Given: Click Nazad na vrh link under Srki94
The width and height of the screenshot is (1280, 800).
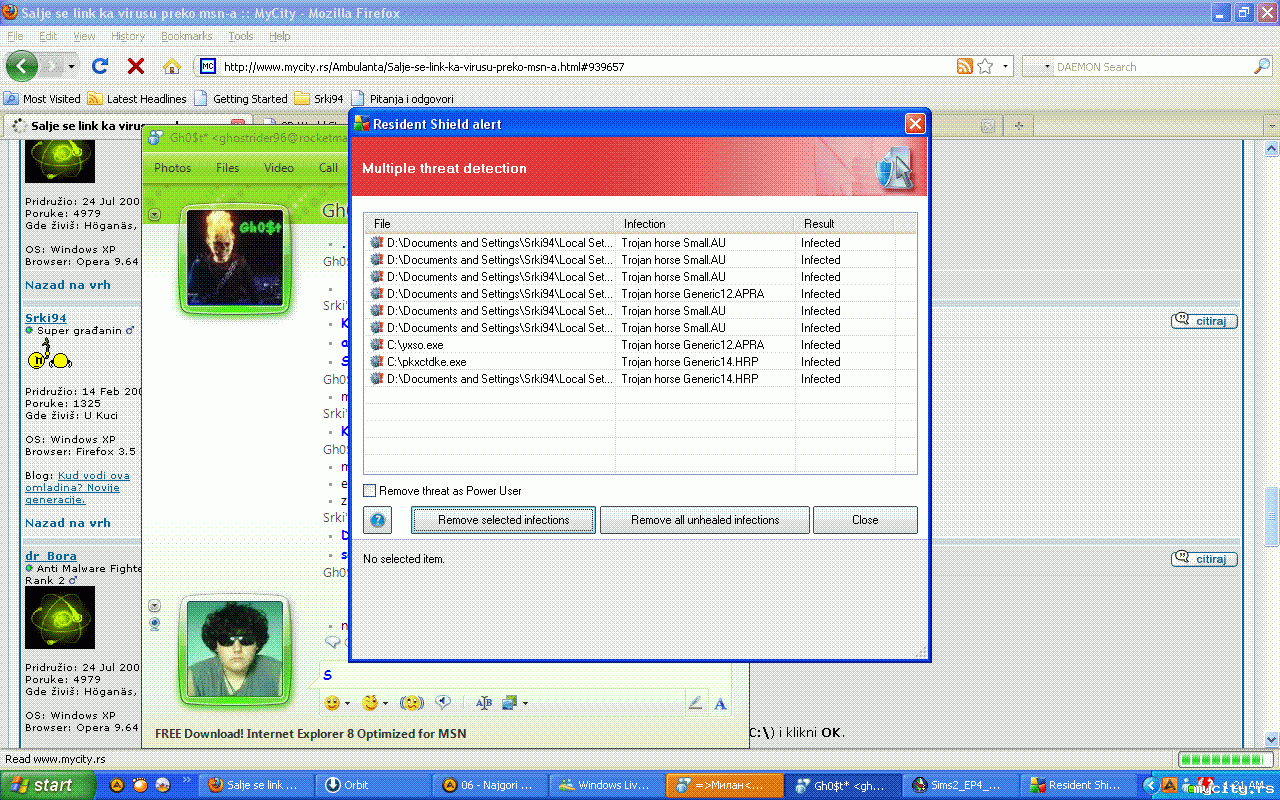Looking at the screenshot, I should tap(68, 523).
